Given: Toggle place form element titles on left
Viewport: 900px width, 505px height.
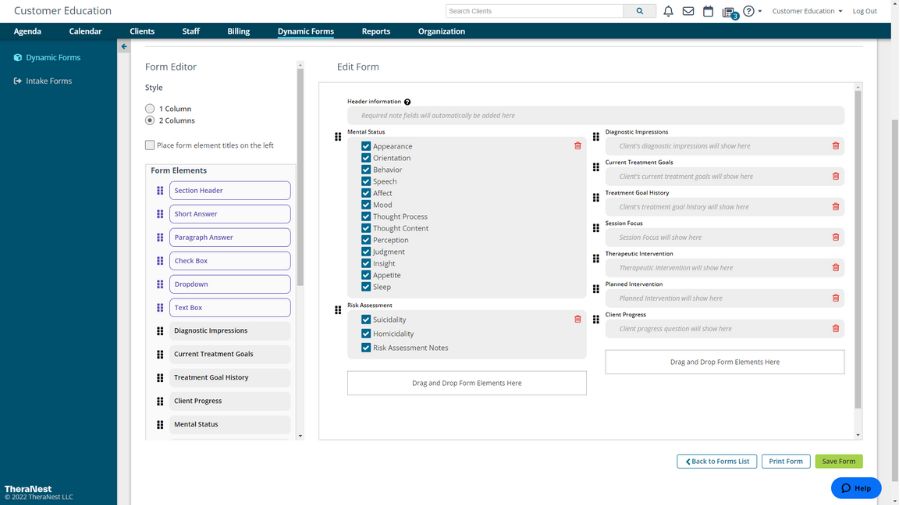Looking at the screenshot, I should 150,145.
